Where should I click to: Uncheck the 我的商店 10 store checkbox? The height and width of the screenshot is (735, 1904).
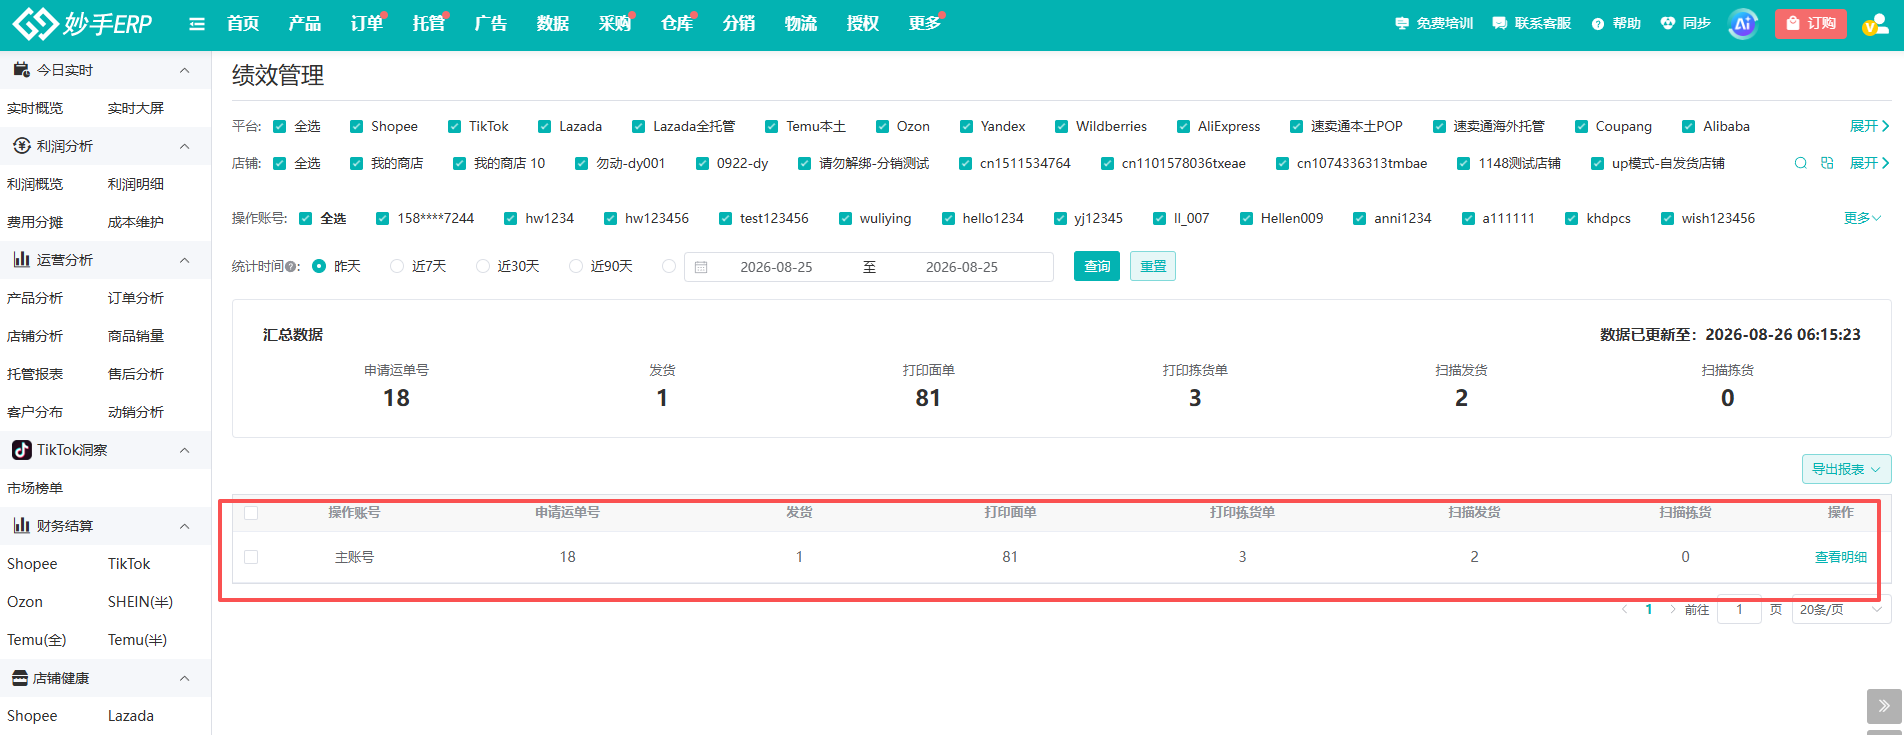tap(459, 163)
